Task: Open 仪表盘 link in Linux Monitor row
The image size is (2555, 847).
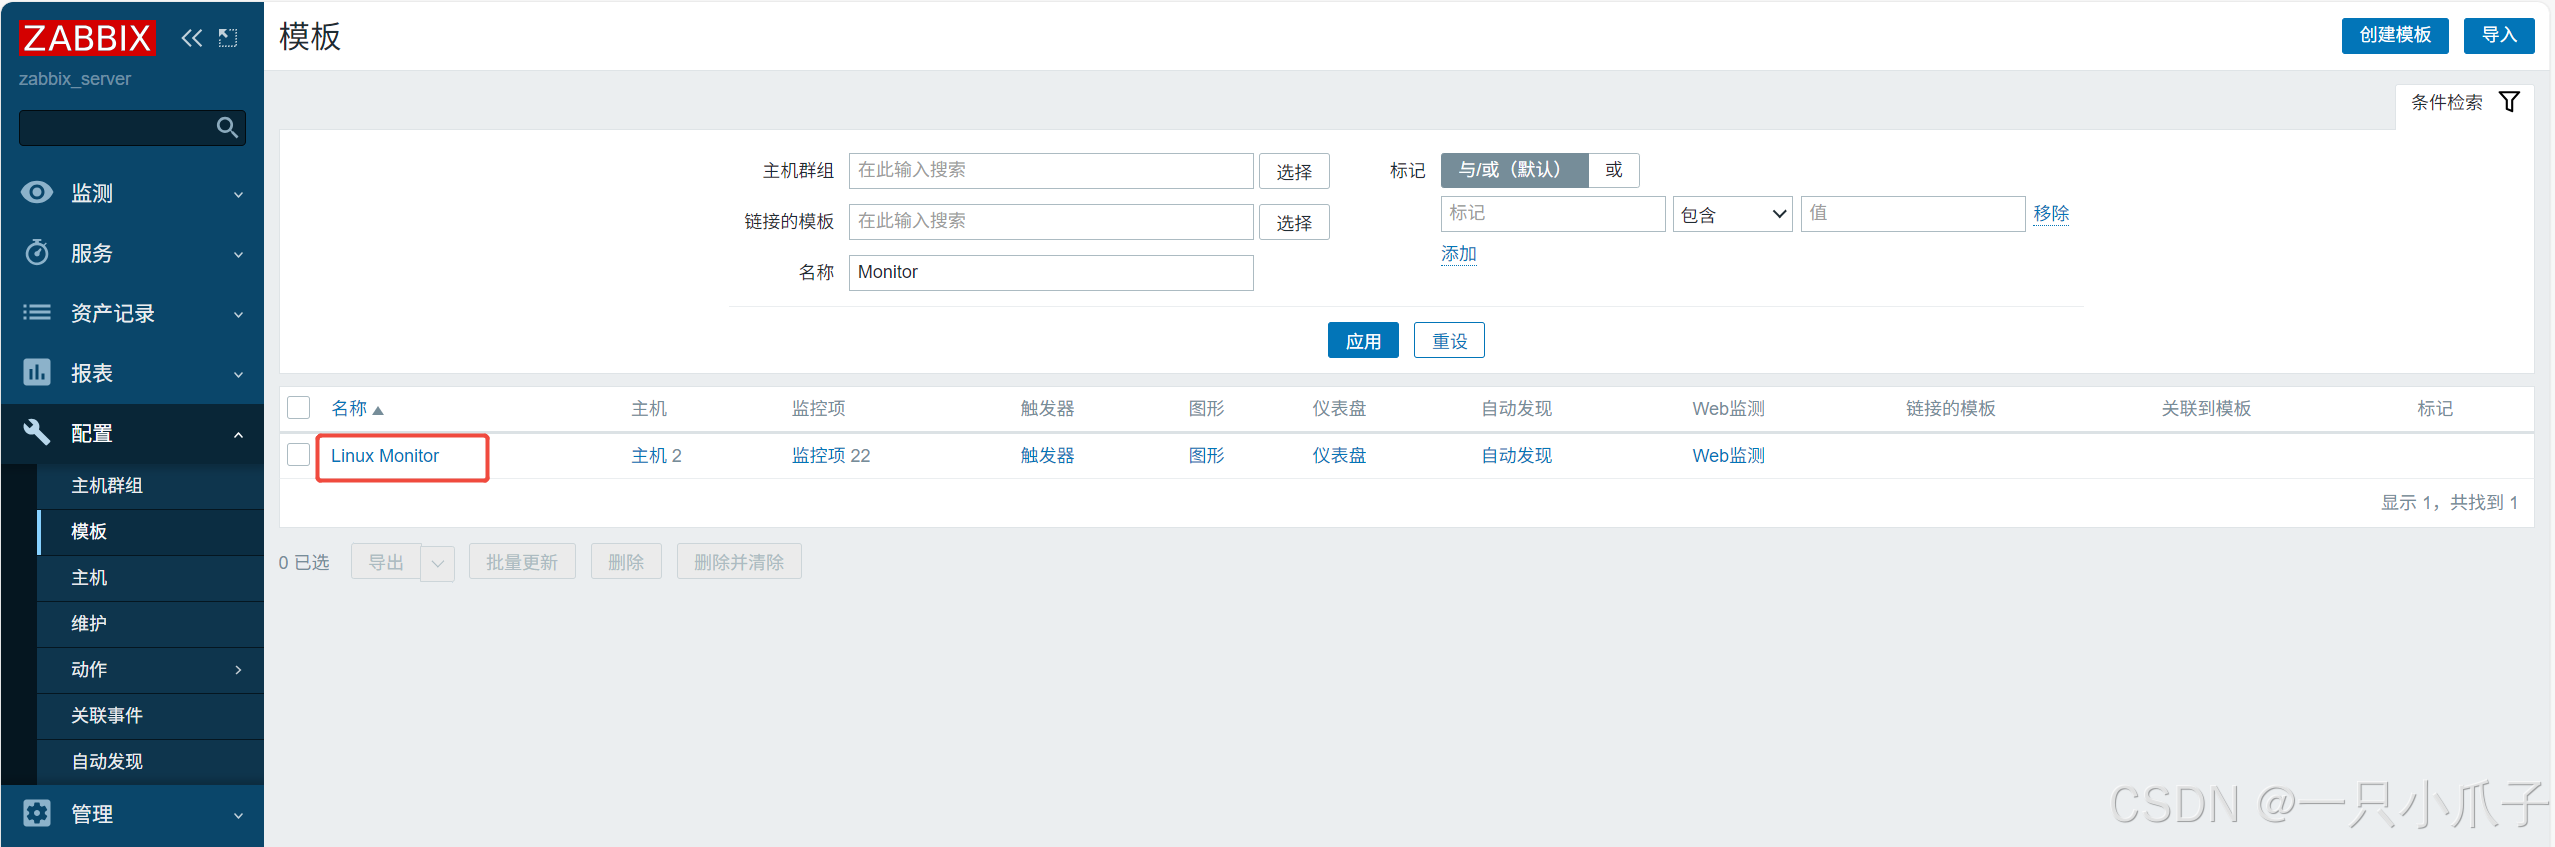Action: [1339, 456]
